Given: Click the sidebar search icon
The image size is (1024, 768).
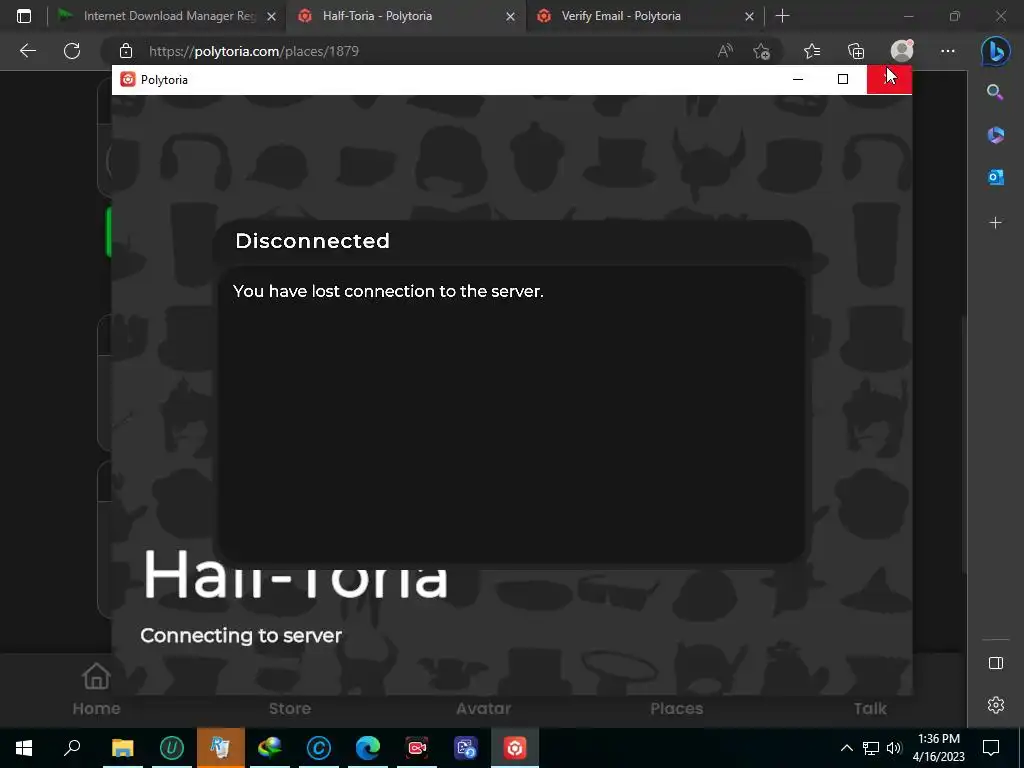Looking at the screenshot, I should (x=995, y=92).
